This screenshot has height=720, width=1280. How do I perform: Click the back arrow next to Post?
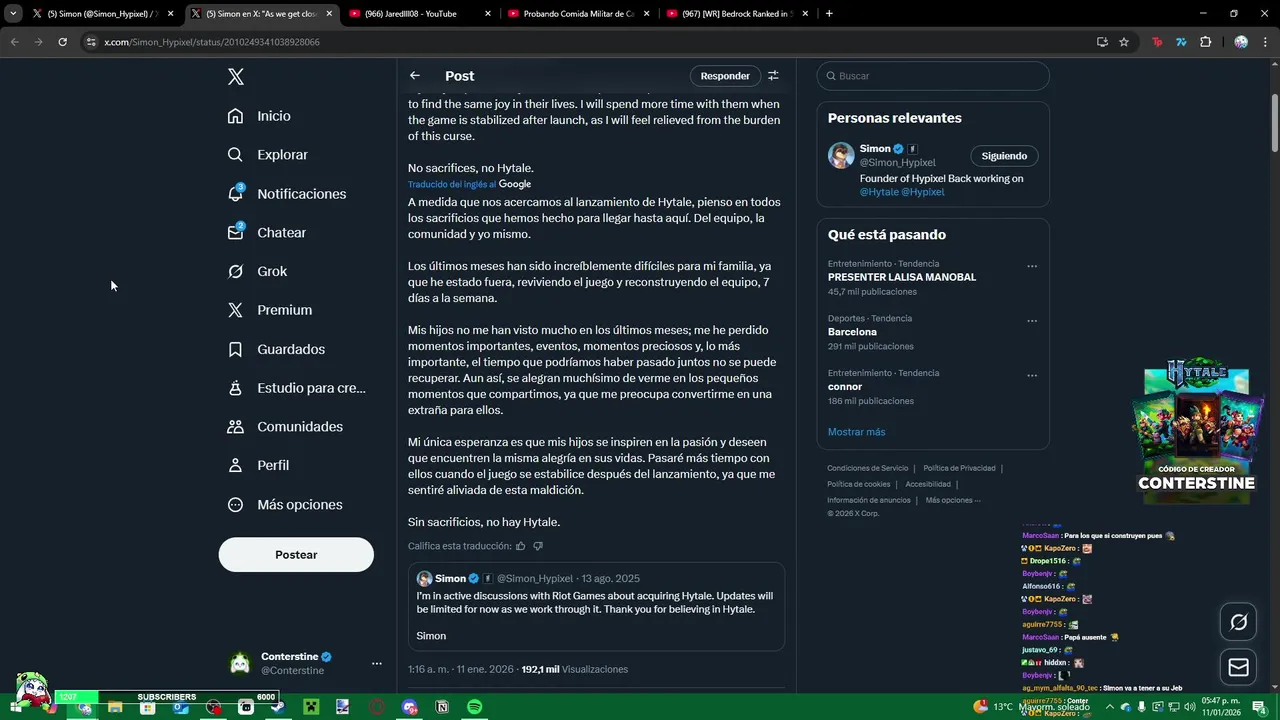coord(415,76)
